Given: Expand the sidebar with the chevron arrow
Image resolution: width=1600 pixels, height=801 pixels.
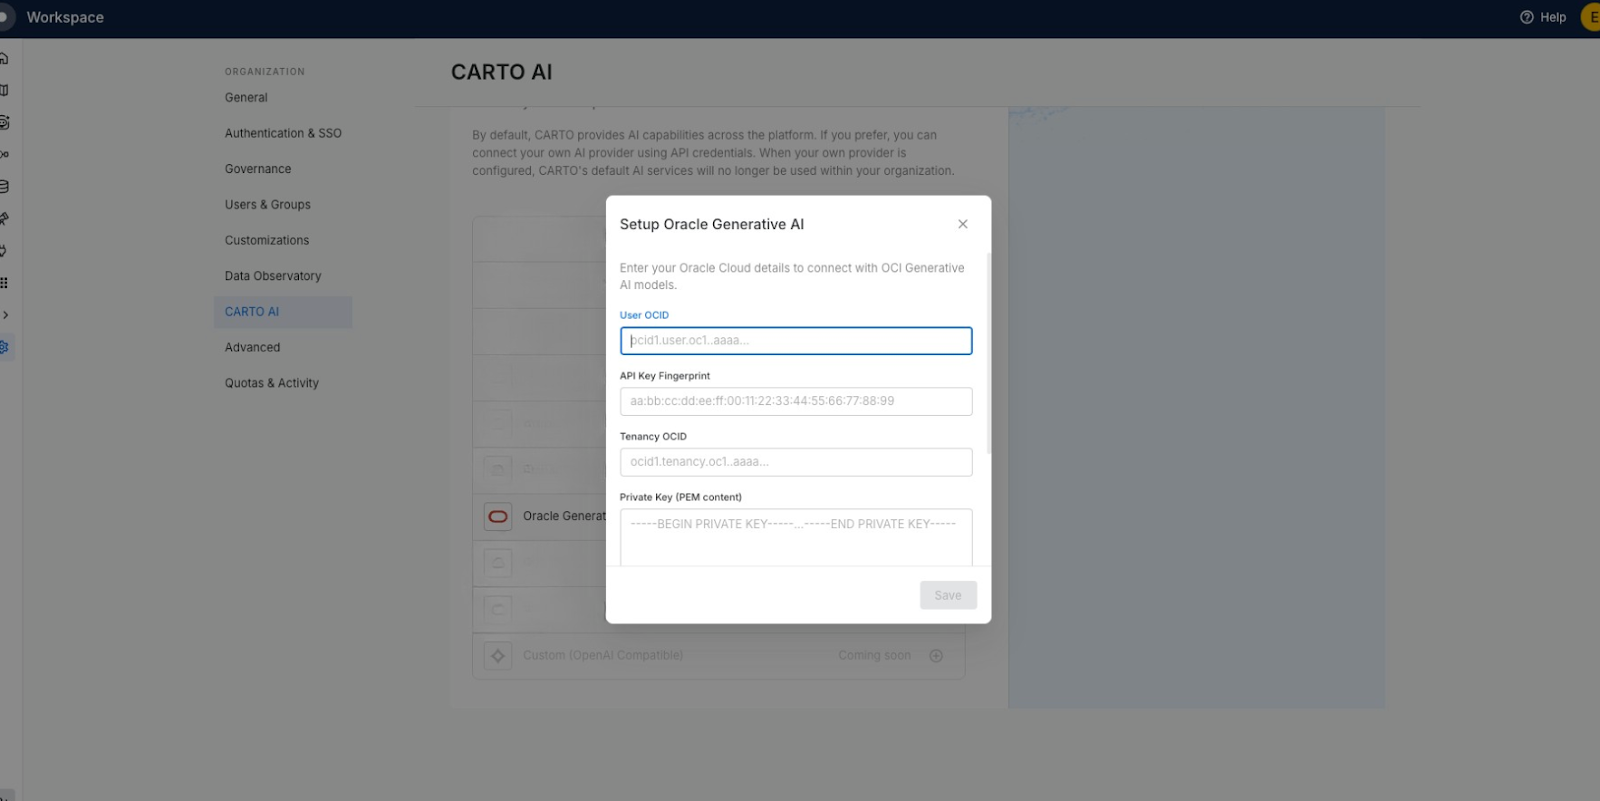Looking at the screenshot, I should click(6, 315).
